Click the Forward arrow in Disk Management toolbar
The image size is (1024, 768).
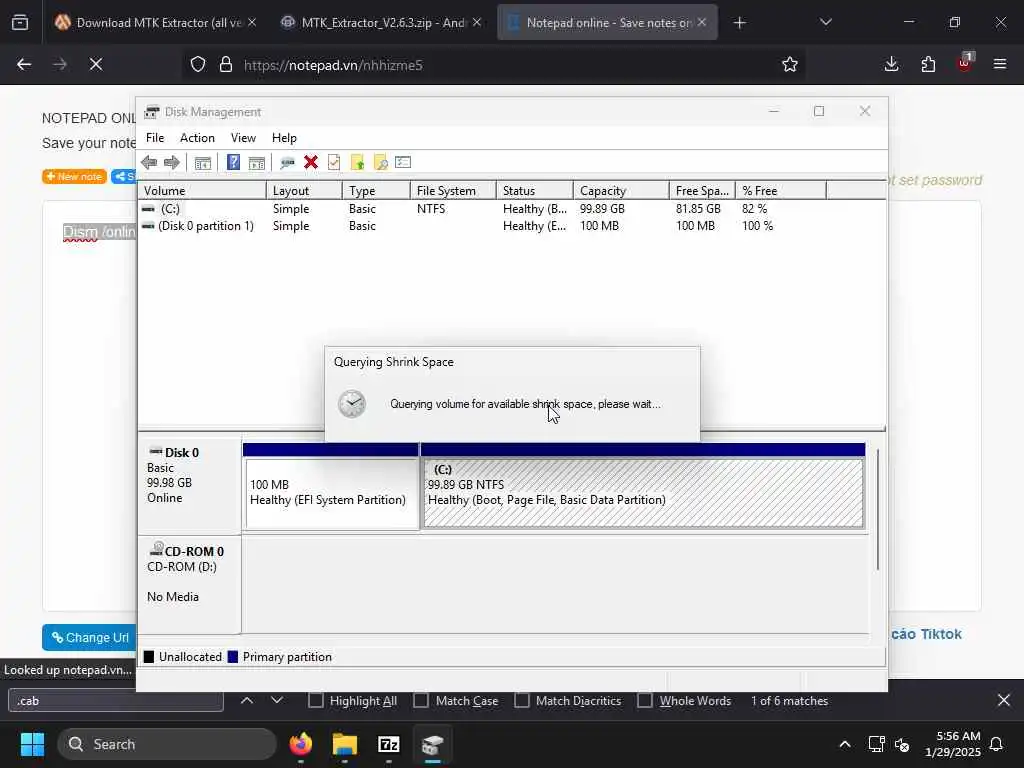pos(172,163)
